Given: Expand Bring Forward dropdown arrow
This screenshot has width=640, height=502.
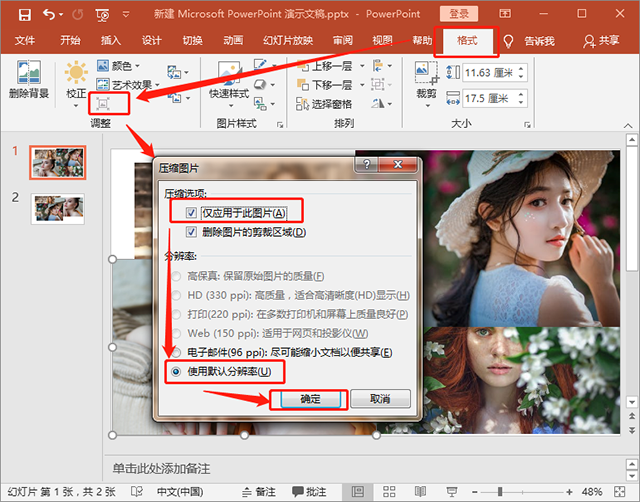Looking at the screenshot, I should [x=362, y=65].
